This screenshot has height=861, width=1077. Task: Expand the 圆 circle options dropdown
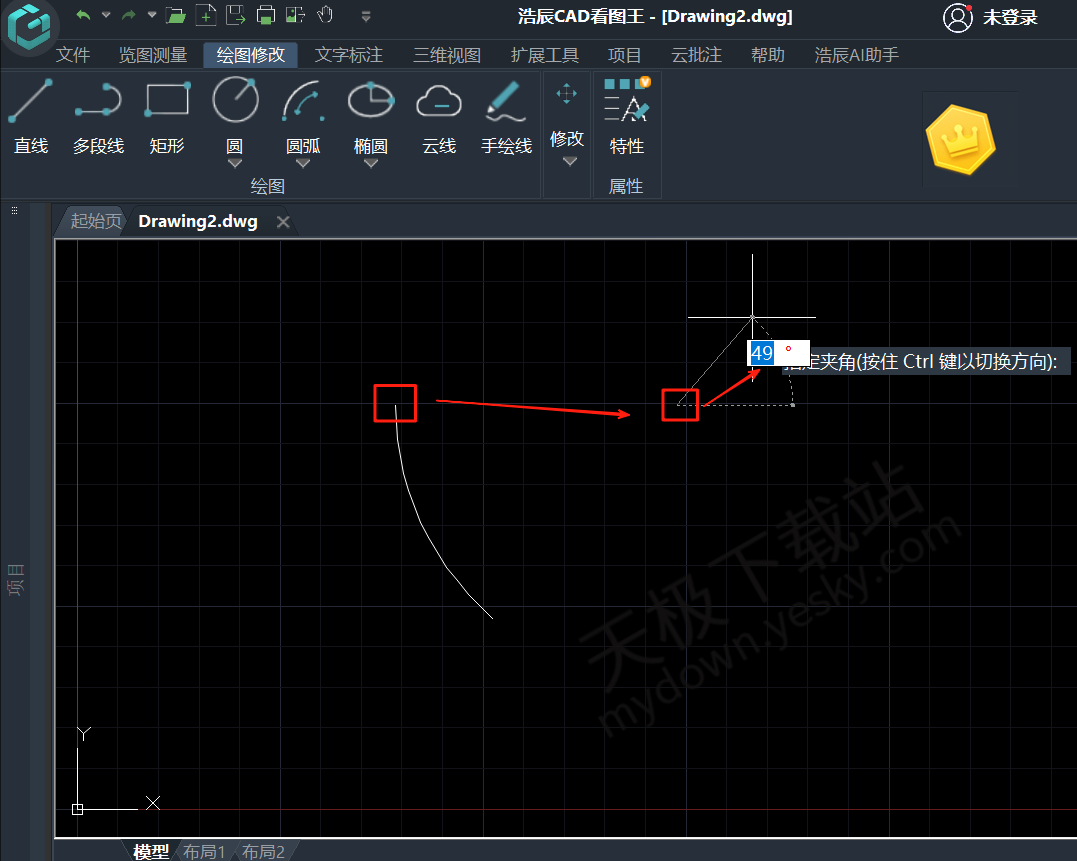(x=235, y=163)
